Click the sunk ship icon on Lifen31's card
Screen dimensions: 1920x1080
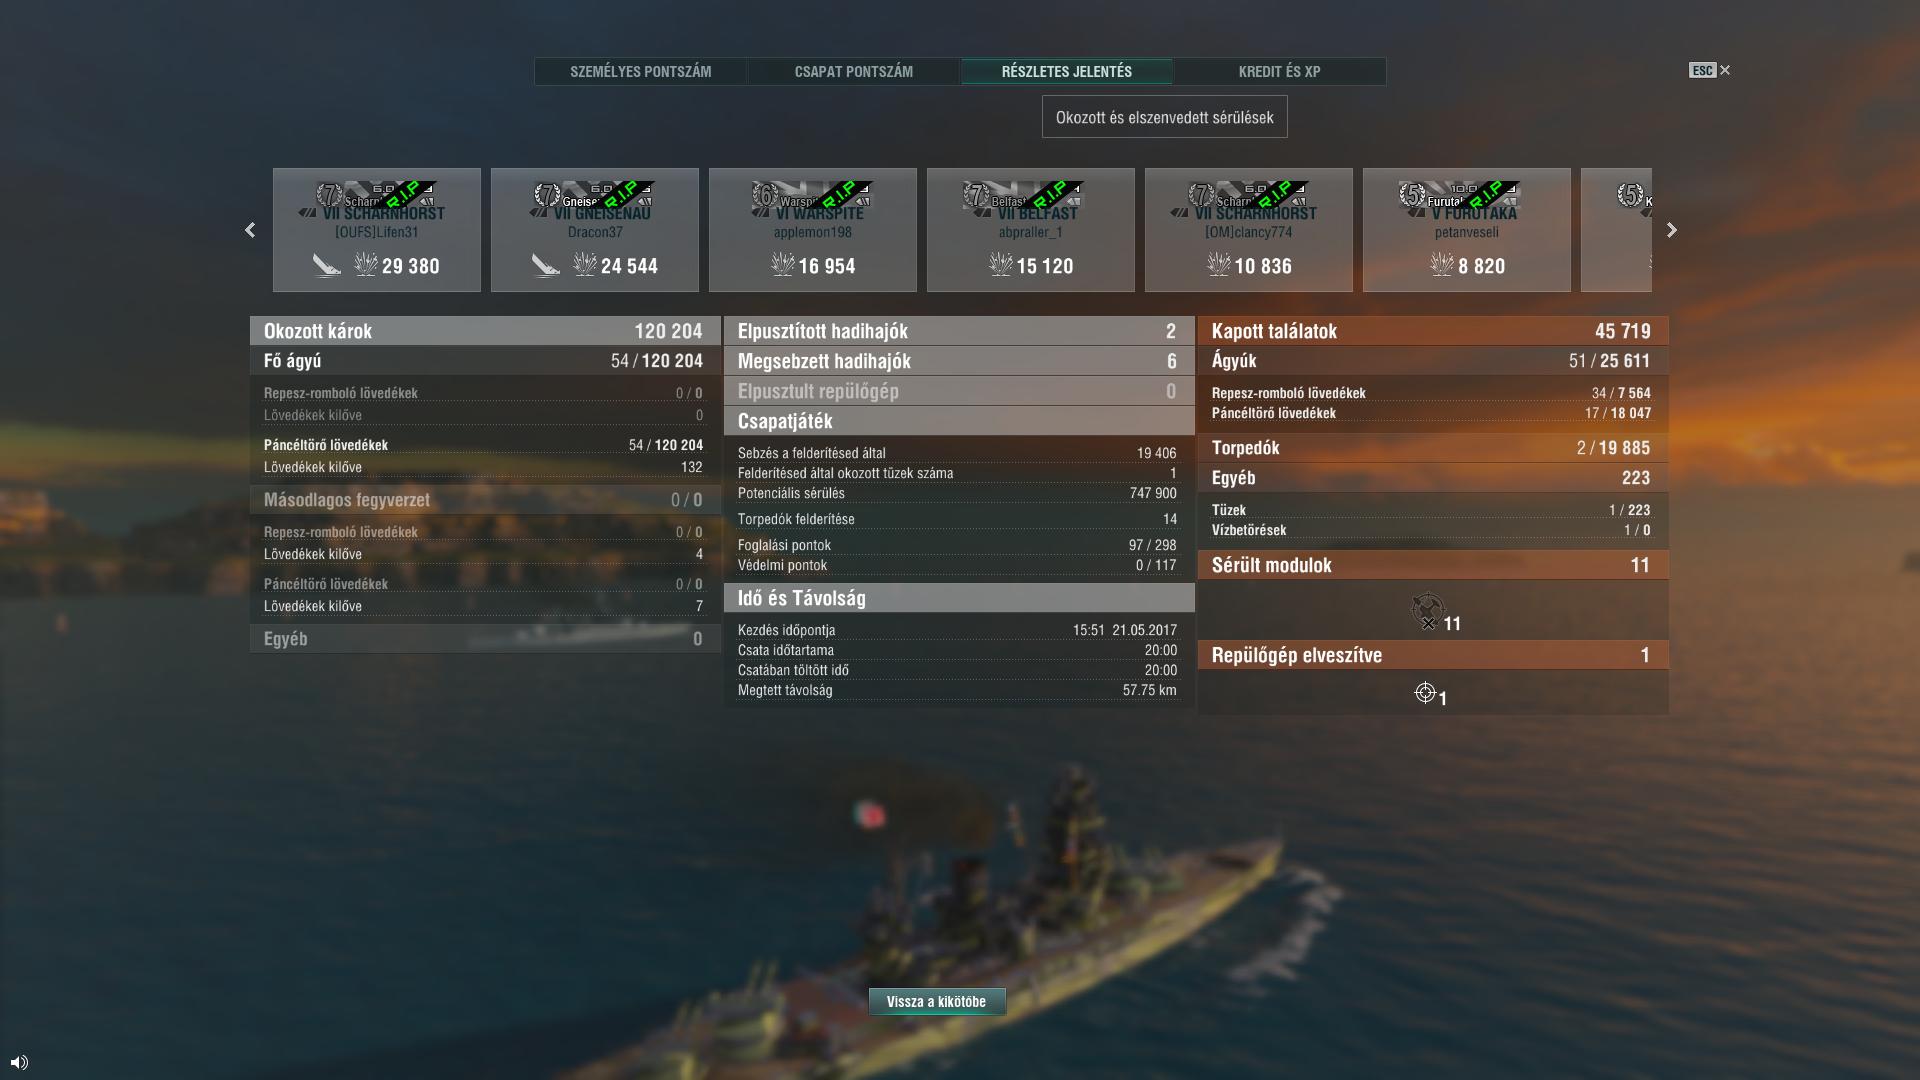coord(326,265)
